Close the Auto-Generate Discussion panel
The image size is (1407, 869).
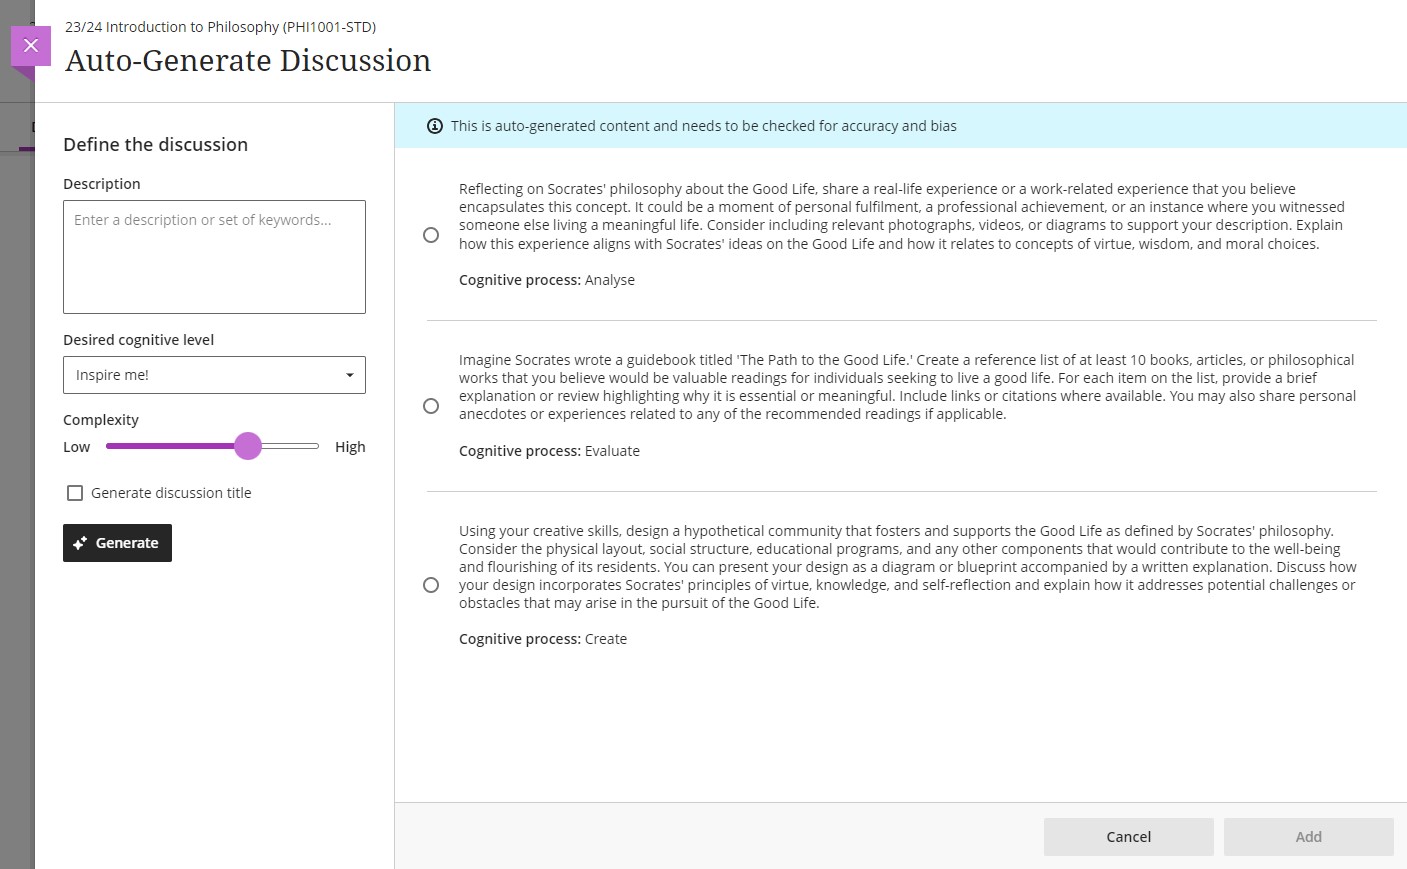coord(31,46)
